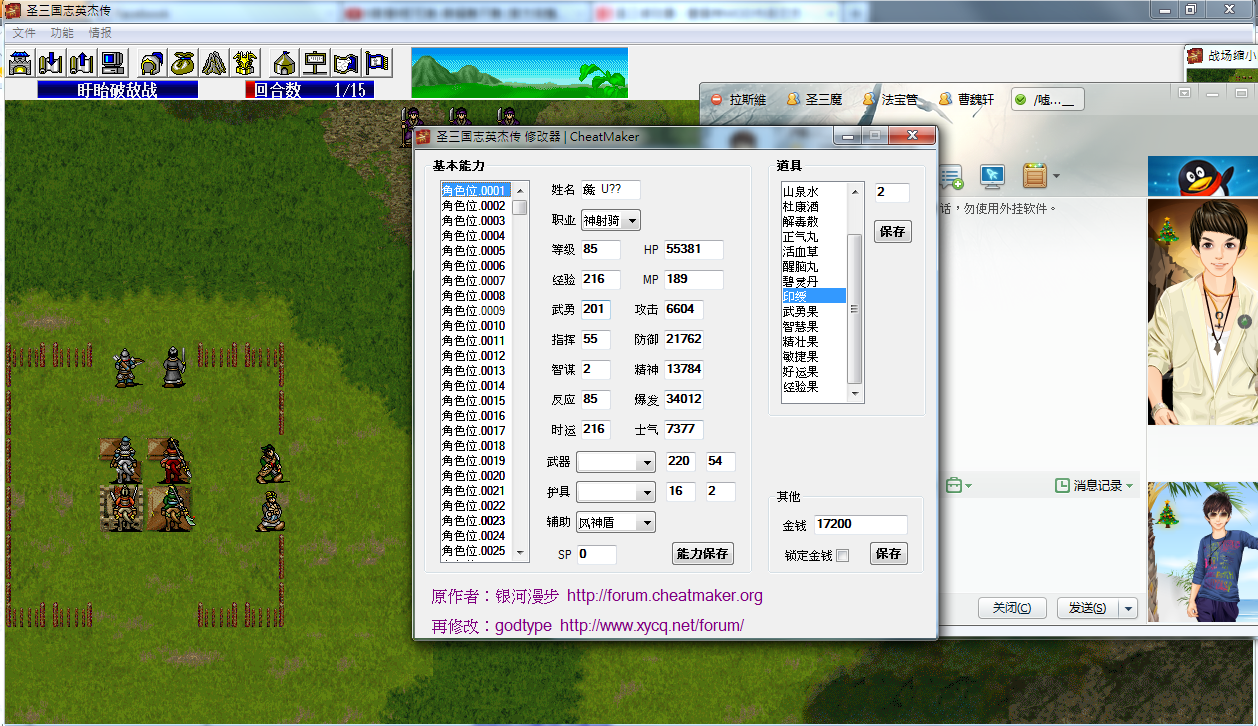Open the 功能 menu

tap(62, 33)
